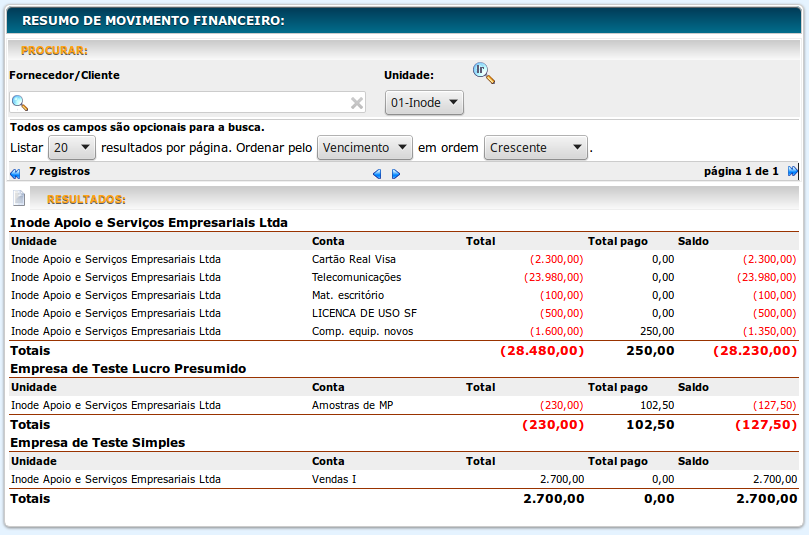
Task: Click the Vendas I account entry
Action: (x=334, y=479)
